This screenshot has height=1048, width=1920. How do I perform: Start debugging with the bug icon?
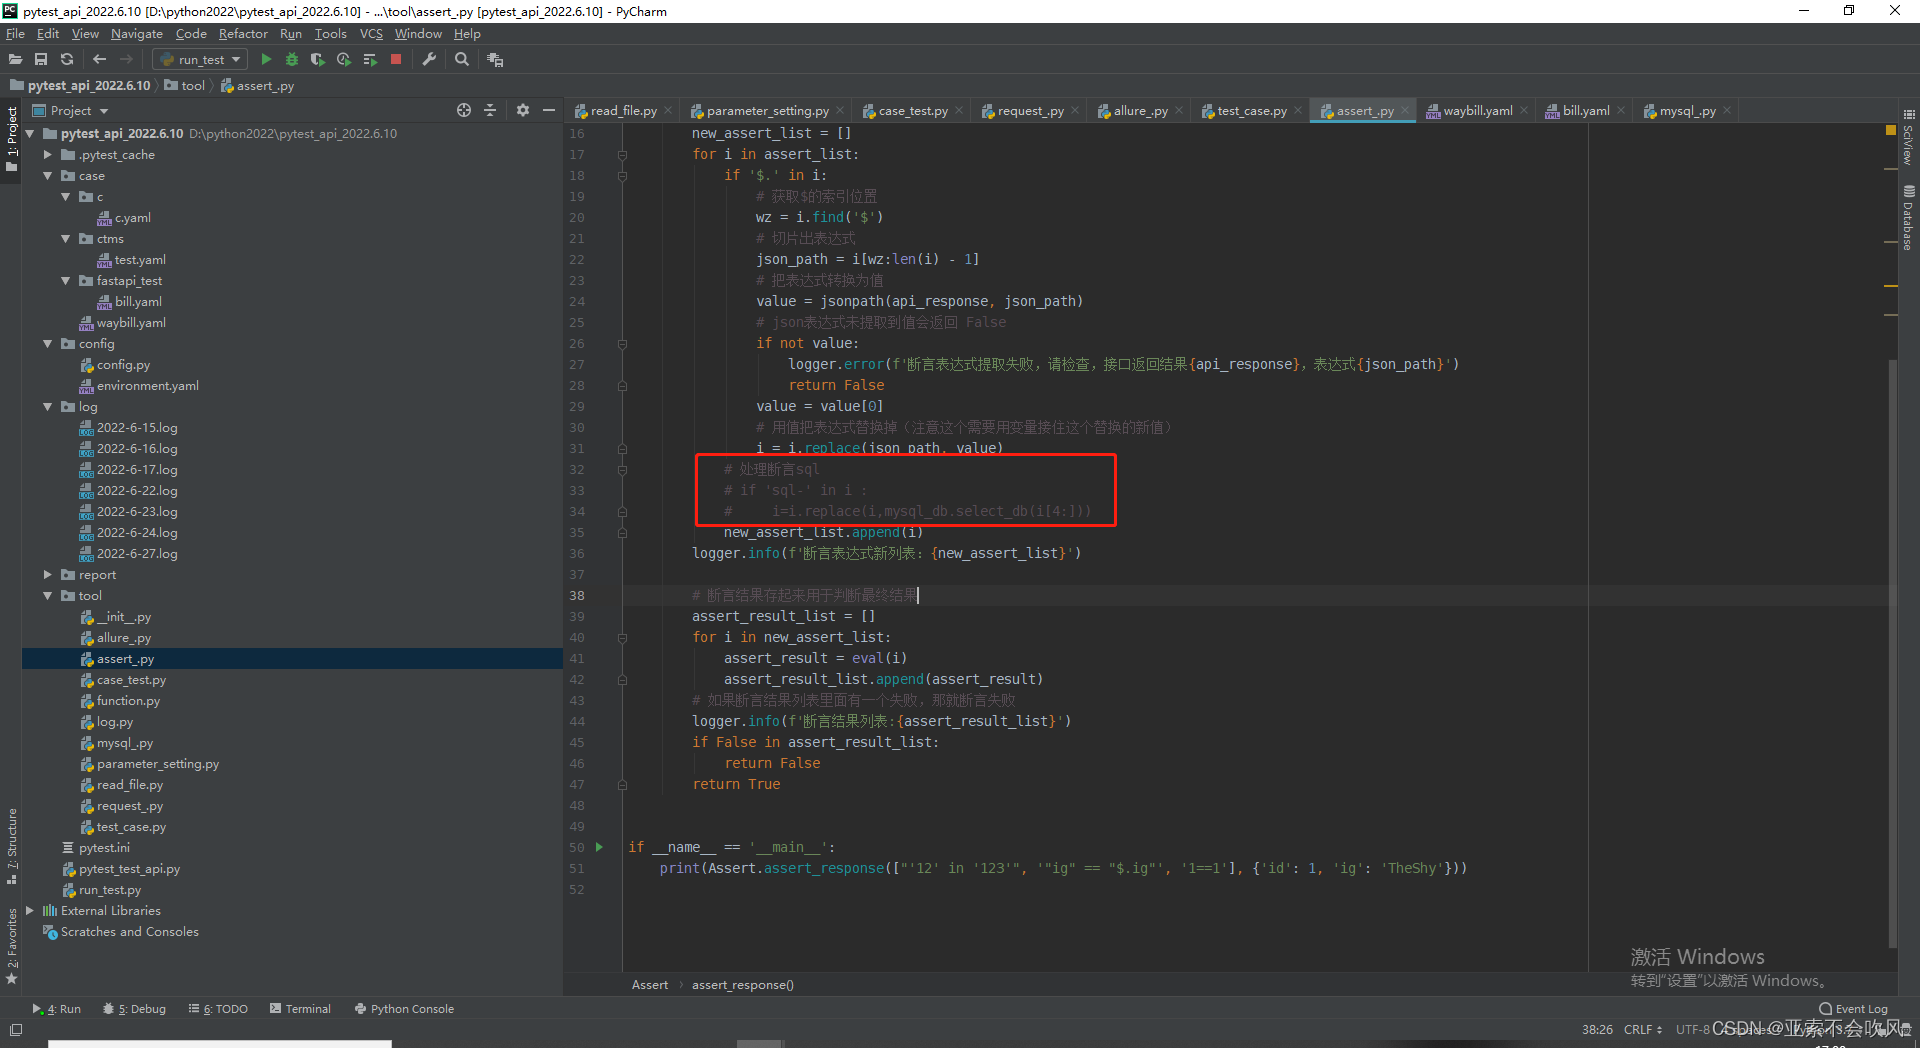(292, 60)
